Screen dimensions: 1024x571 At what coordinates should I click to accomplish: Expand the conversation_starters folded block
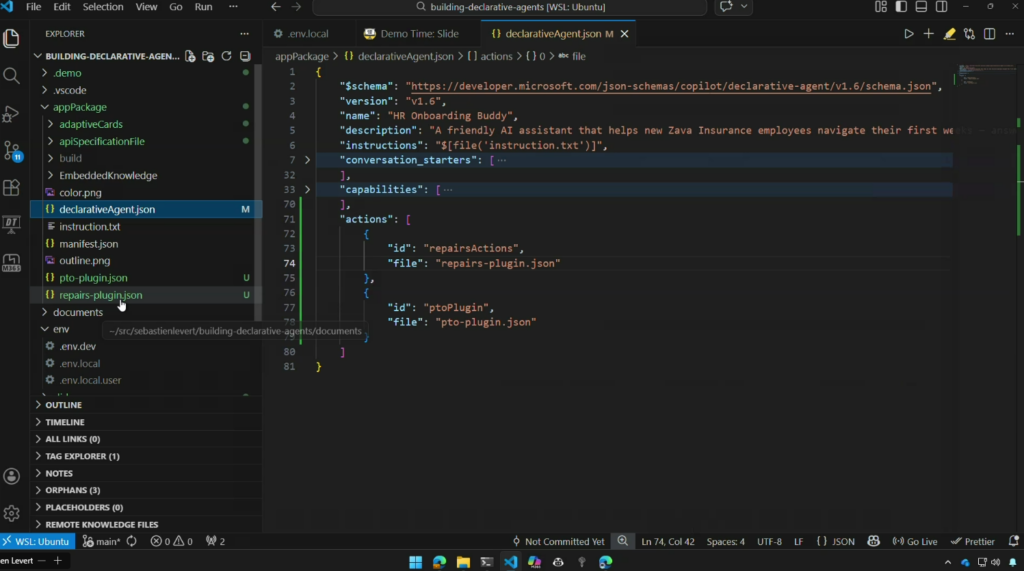click(x=307, y=160)
